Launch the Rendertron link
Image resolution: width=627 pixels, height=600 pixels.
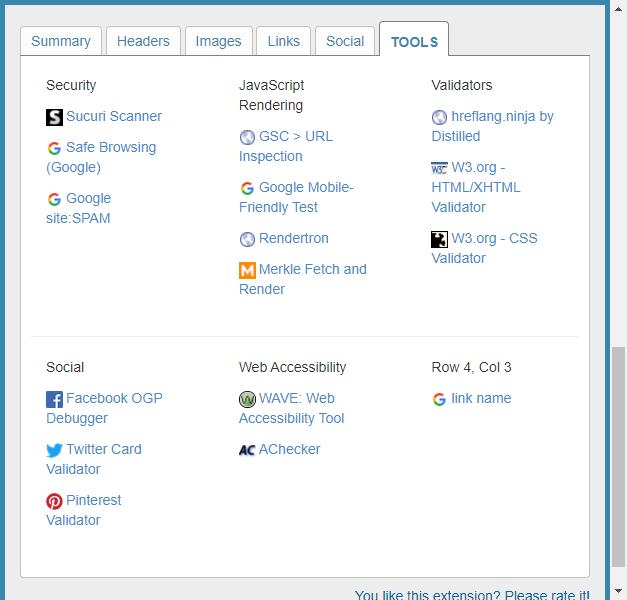pos(293,238)
